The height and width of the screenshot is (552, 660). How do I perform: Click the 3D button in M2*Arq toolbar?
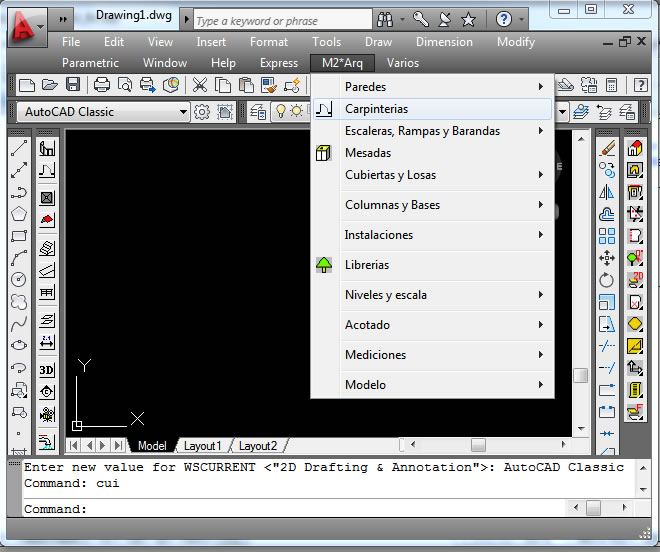47,369
